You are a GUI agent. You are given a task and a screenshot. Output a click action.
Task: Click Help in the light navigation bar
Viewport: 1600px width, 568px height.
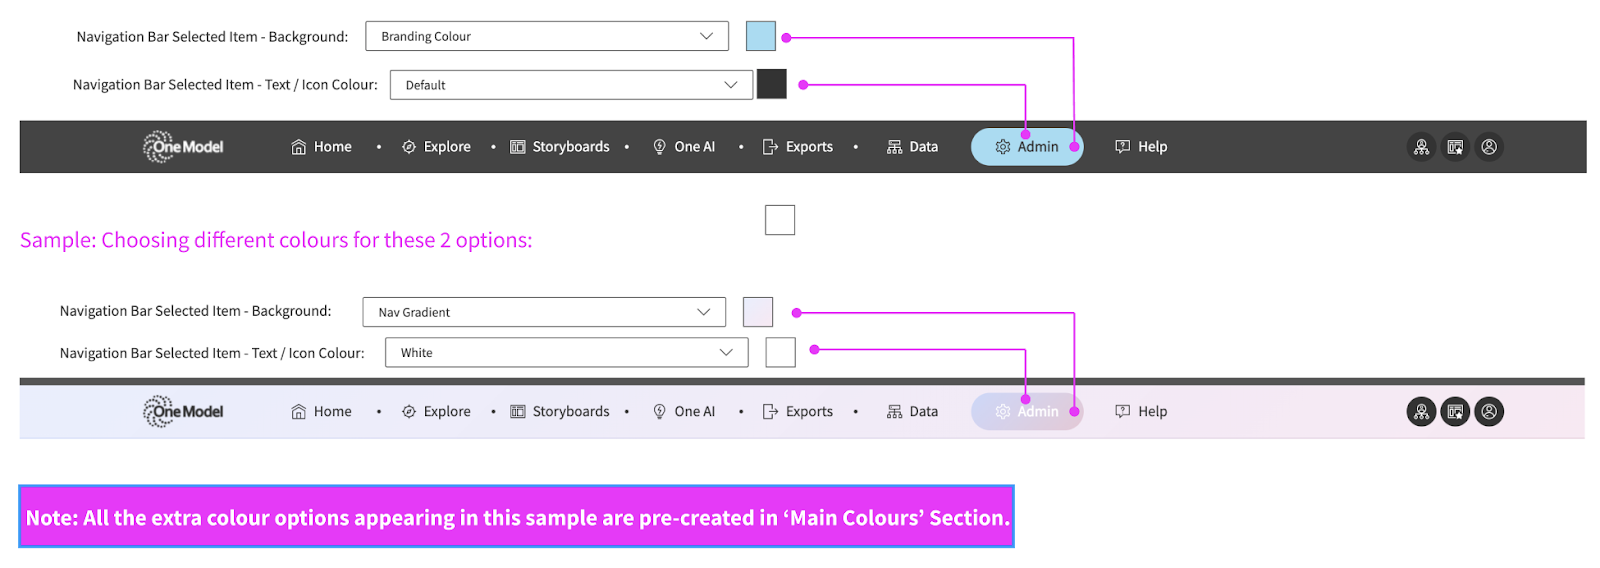point(1141,411)
